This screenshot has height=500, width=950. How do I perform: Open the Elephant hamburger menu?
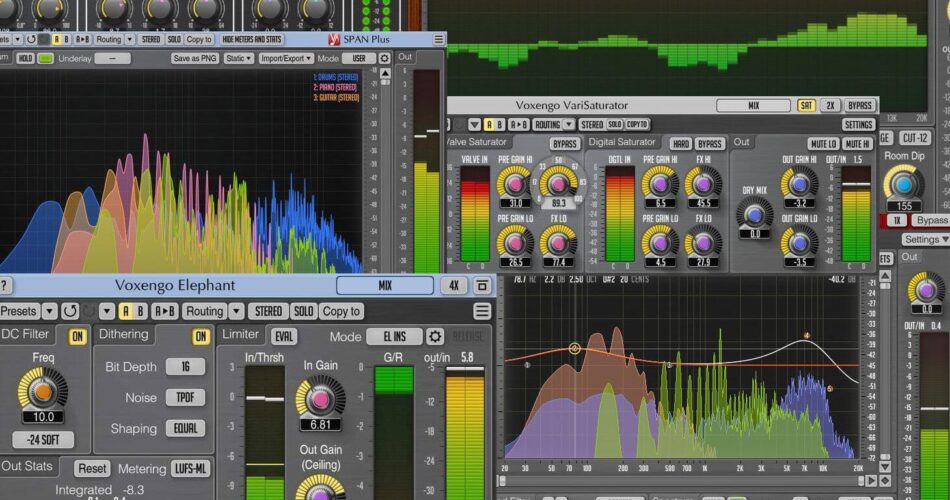(x=483, y=311)
